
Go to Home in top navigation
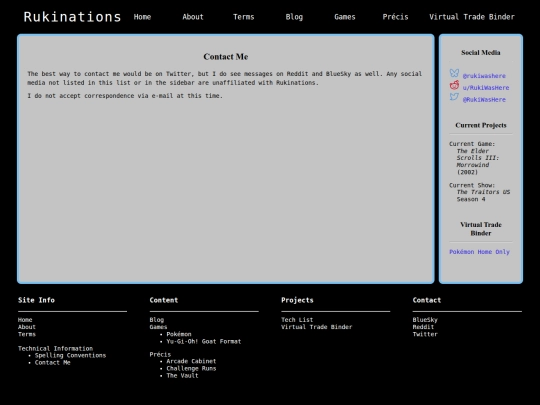coord(142,17)
